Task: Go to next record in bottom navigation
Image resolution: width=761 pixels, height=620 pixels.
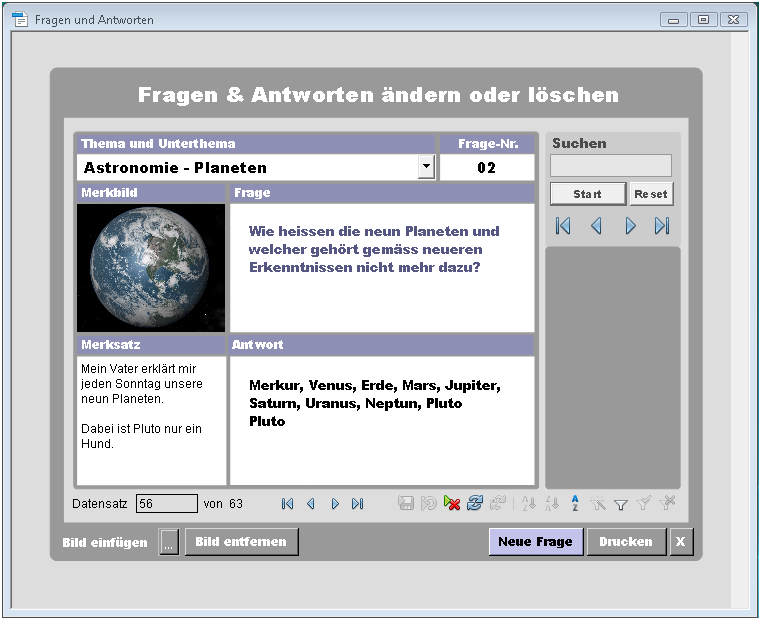Action: (x=335, y=504)
